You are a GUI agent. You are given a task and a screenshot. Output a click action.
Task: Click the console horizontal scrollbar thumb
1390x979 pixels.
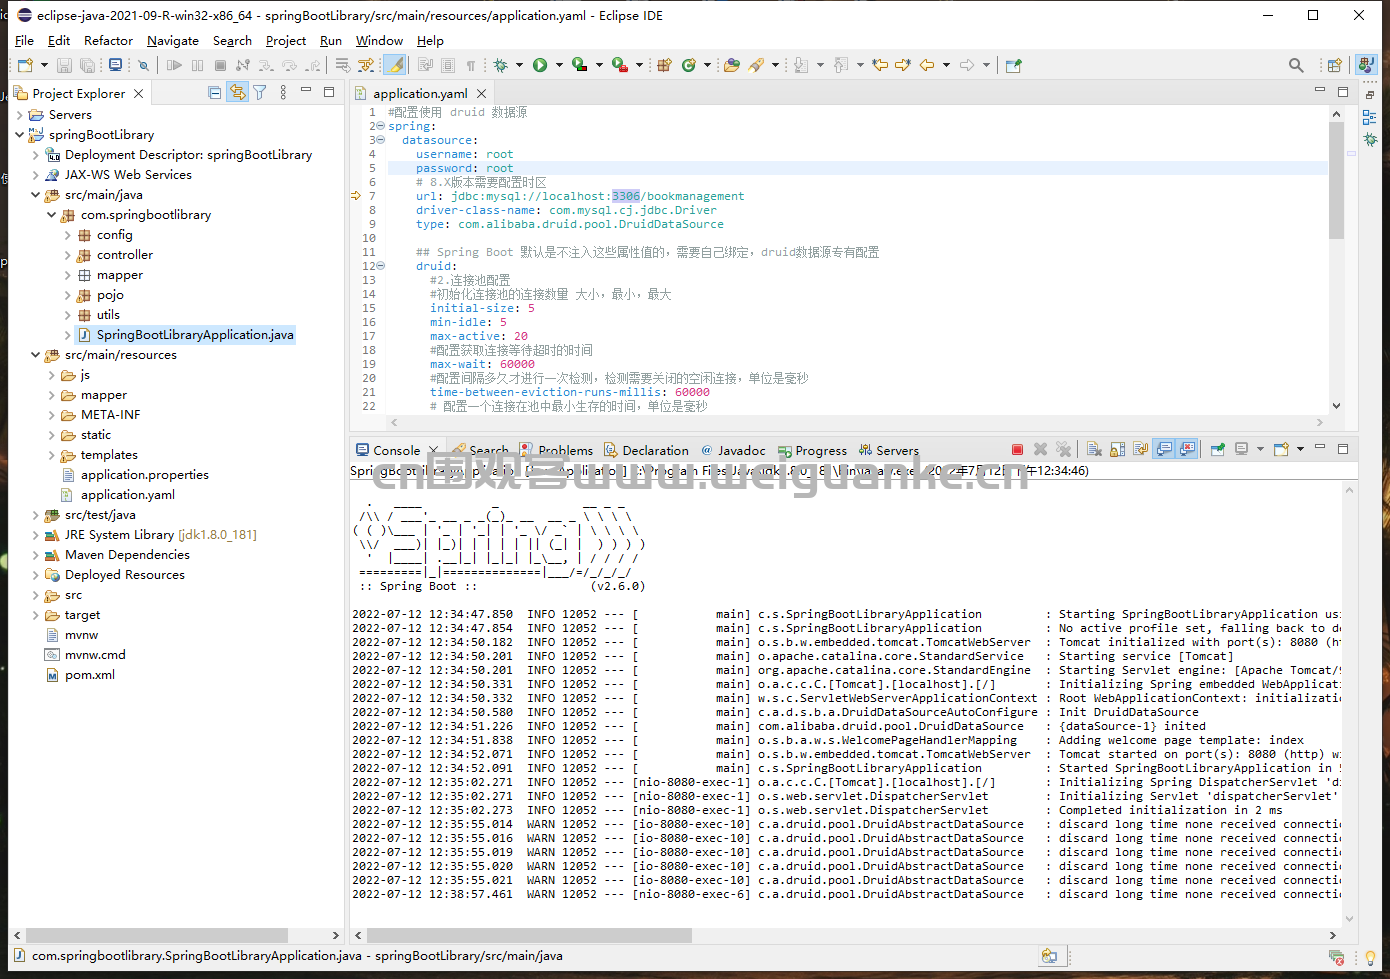pyautogui.click(x=529, y=935)
